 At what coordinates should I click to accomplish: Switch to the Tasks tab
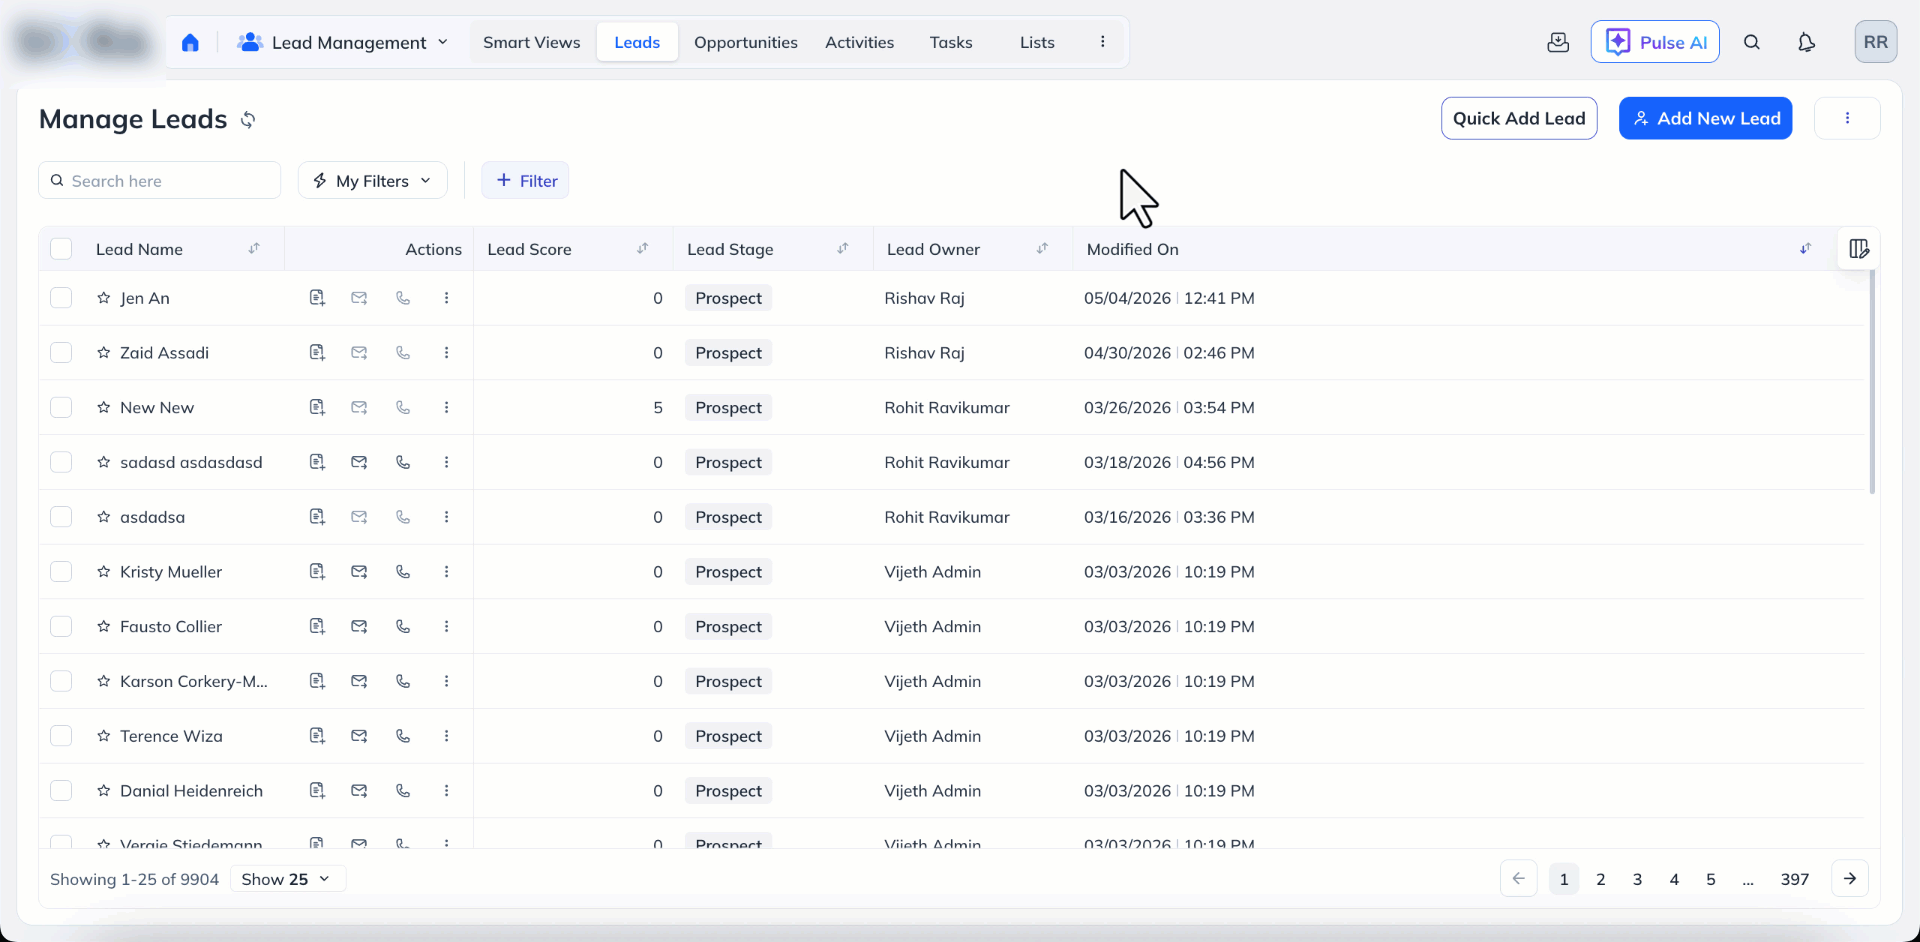tap(951, 42)
